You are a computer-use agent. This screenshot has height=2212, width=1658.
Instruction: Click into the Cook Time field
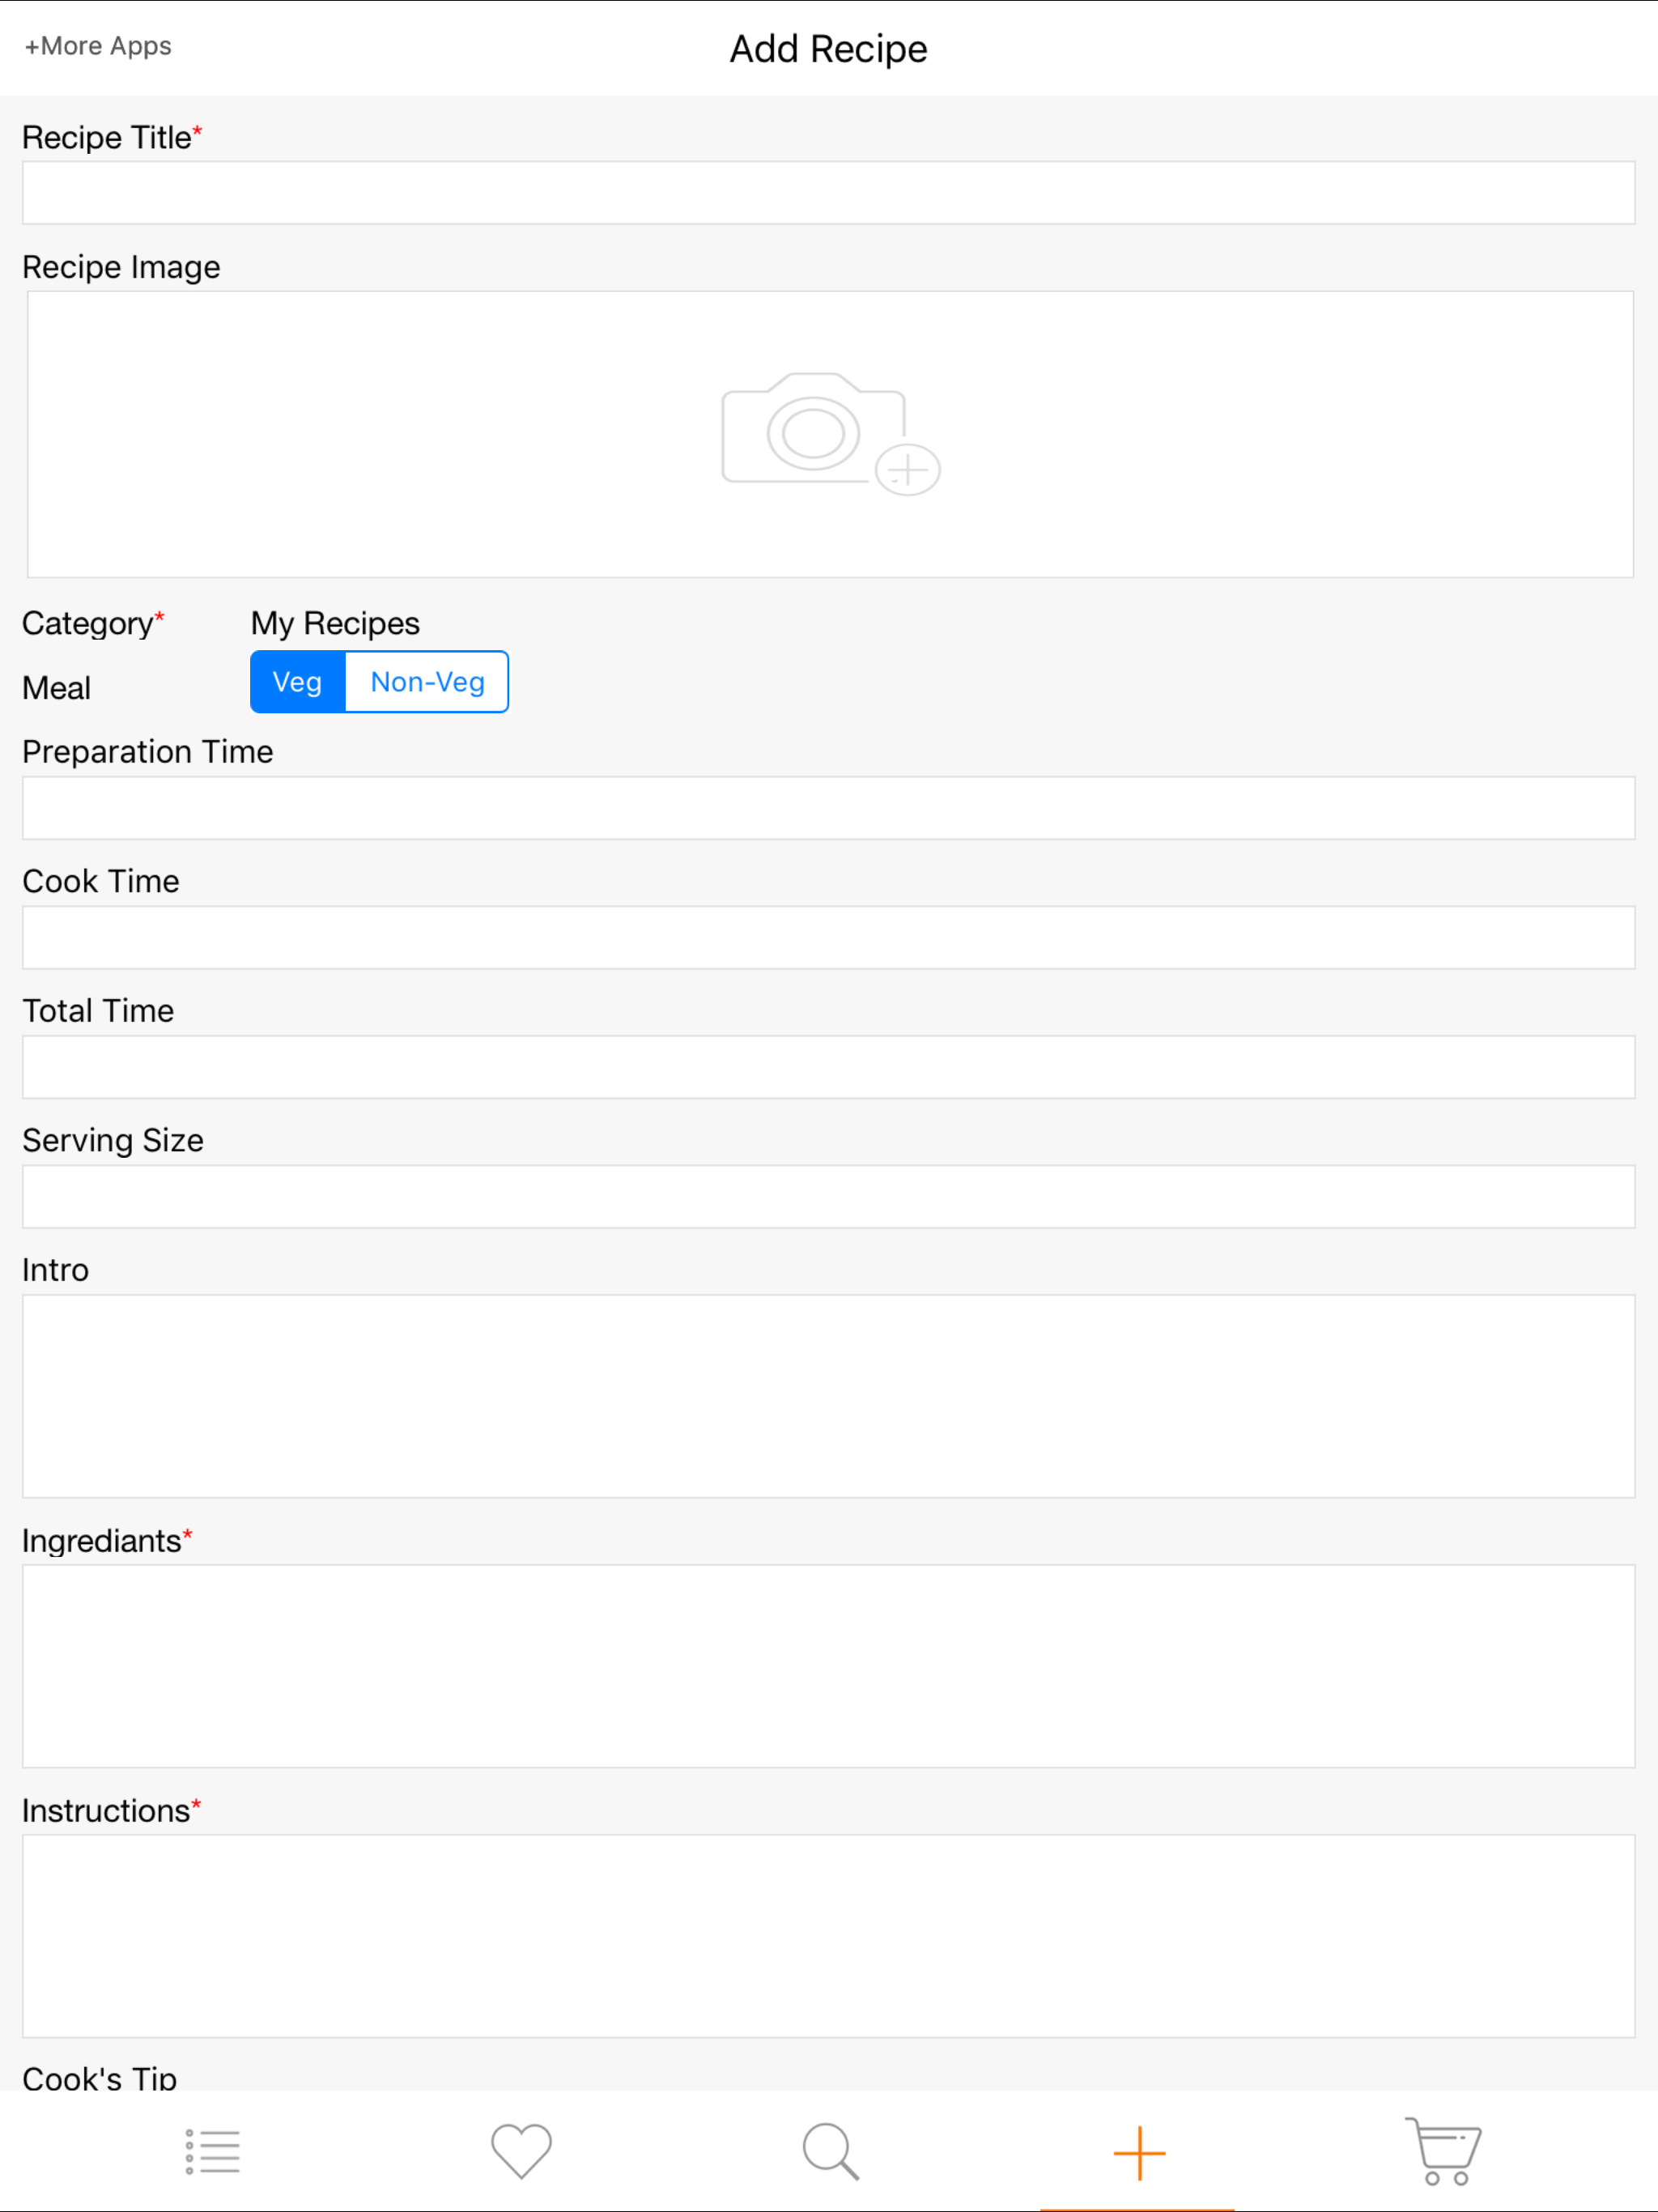(x=828, y=937)
